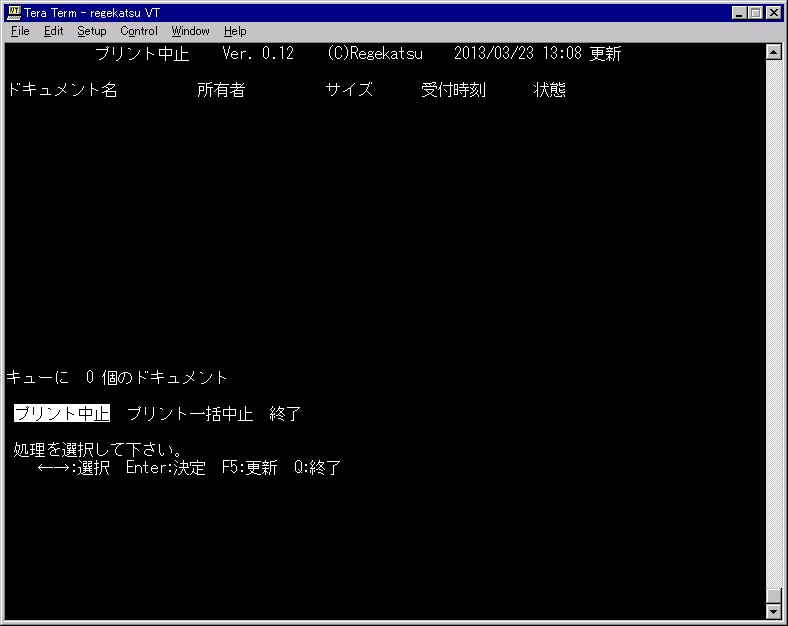Select the 終了 option in action row
The height and width of the screenshot is (626, 788).
tap(285, 413)
